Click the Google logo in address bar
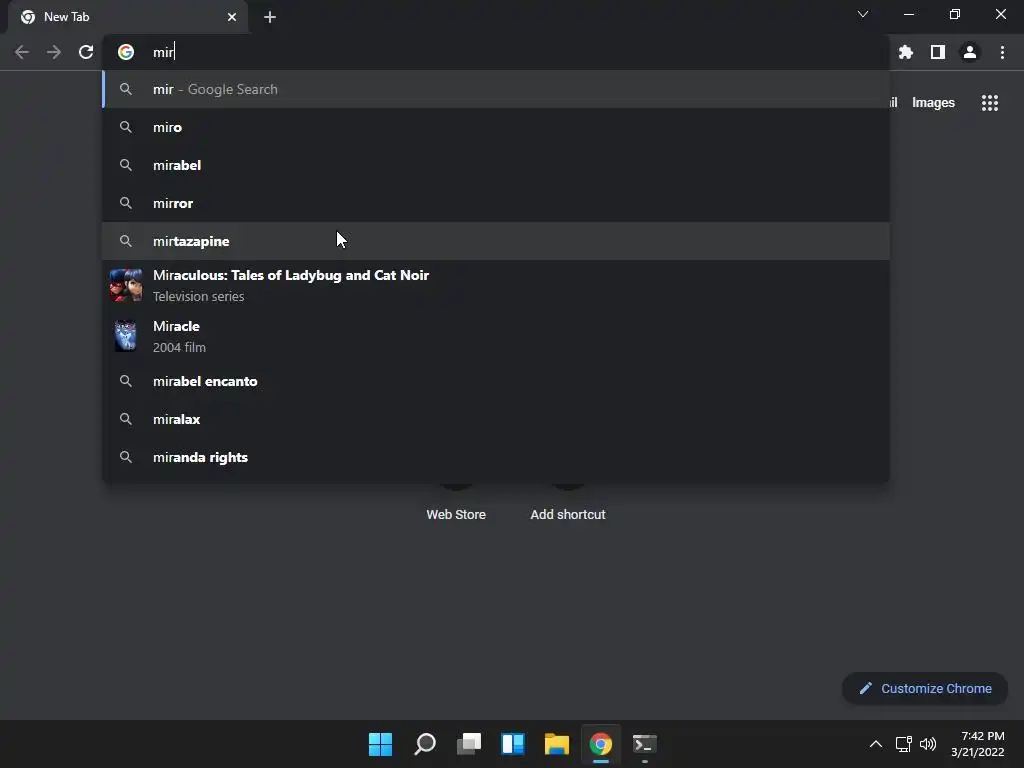 pos(126,52)
